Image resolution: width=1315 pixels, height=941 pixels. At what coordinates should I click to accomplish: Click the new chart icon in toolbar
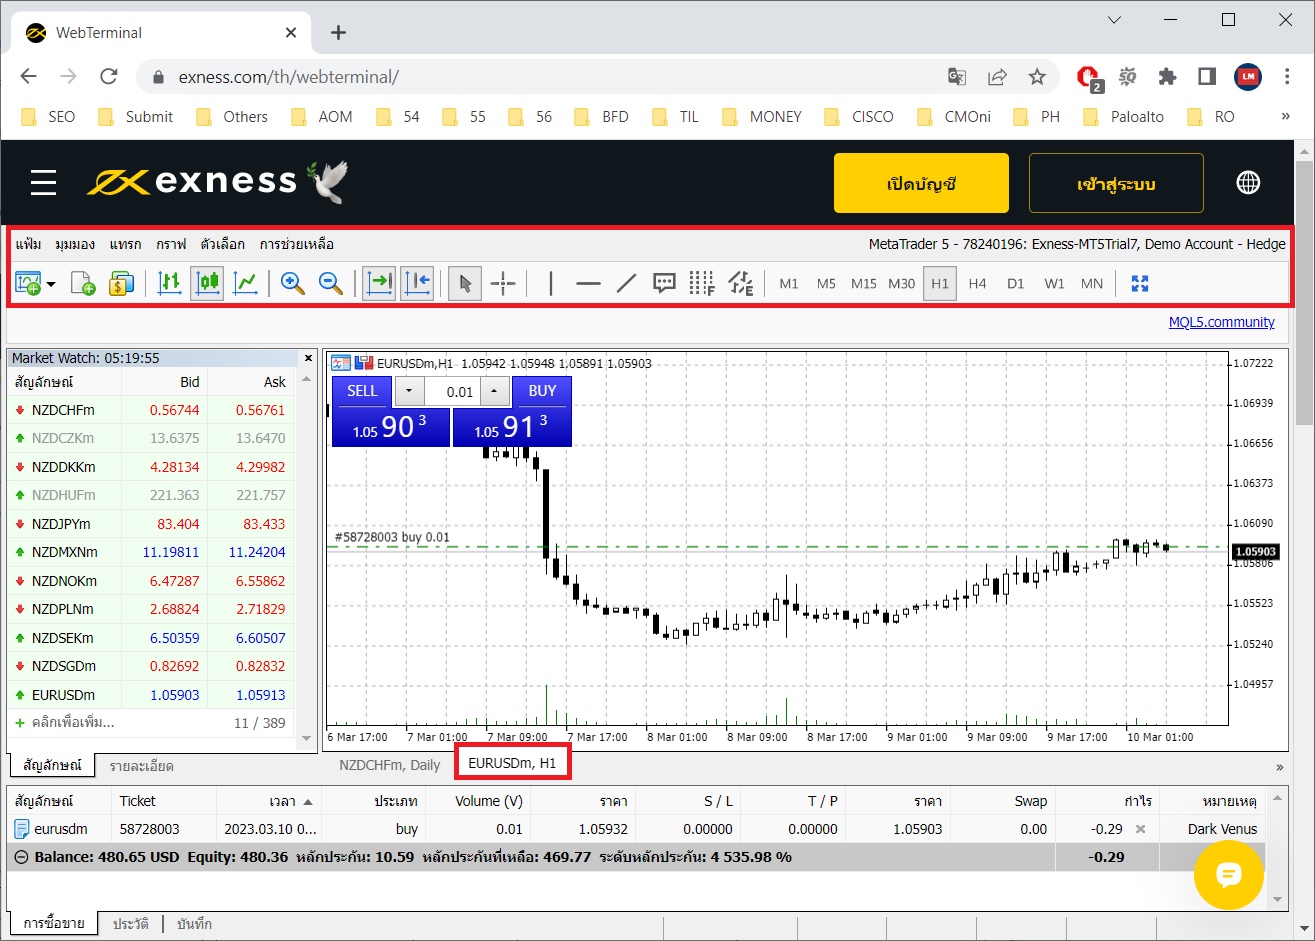(x=28, y=284)
